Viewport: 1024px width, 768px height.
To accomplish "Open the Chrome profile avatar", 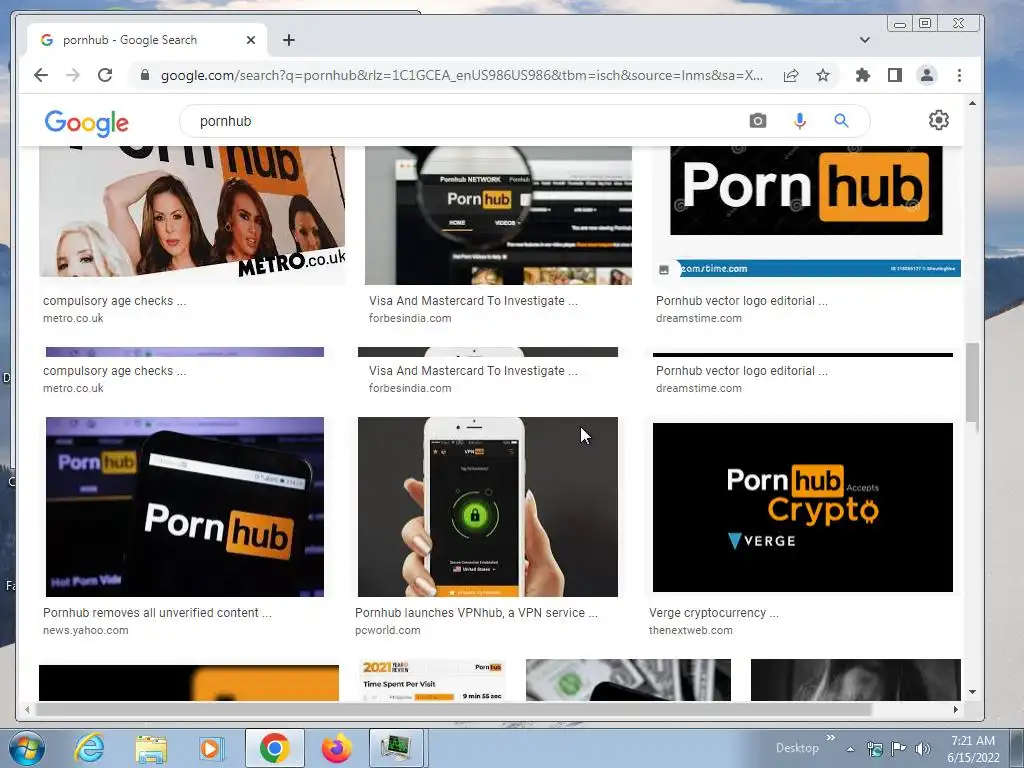I will [927, 75].
